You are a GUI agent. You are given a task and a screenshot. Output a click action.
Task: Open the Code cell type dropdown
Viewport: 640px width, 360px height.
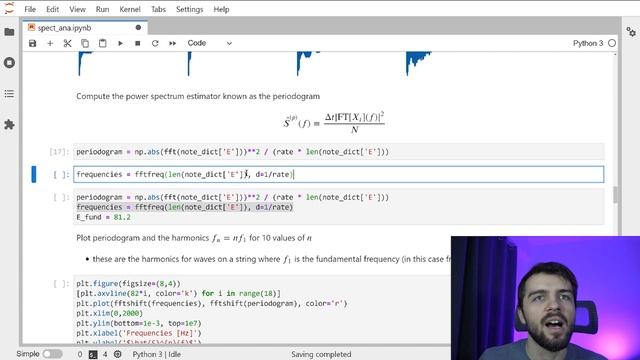[x=209, y=43]
